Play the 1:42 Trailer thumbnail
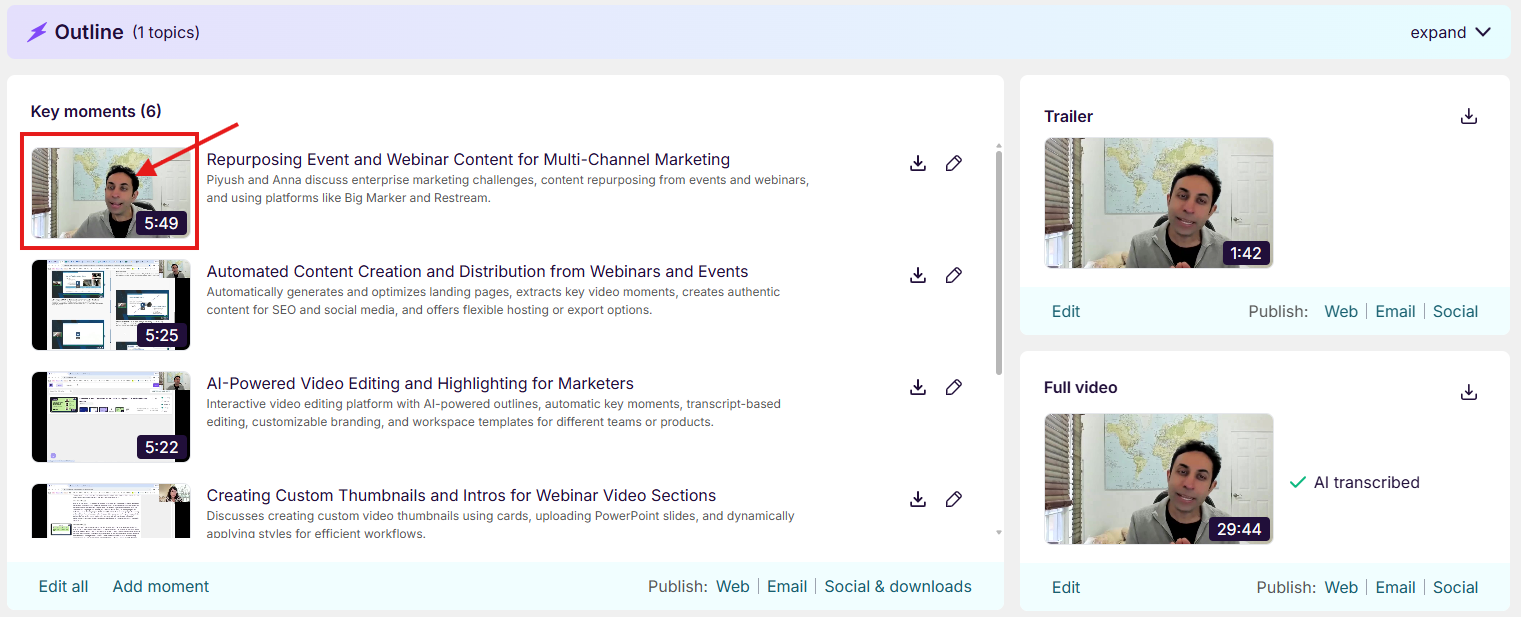 tap(1159, 203)
